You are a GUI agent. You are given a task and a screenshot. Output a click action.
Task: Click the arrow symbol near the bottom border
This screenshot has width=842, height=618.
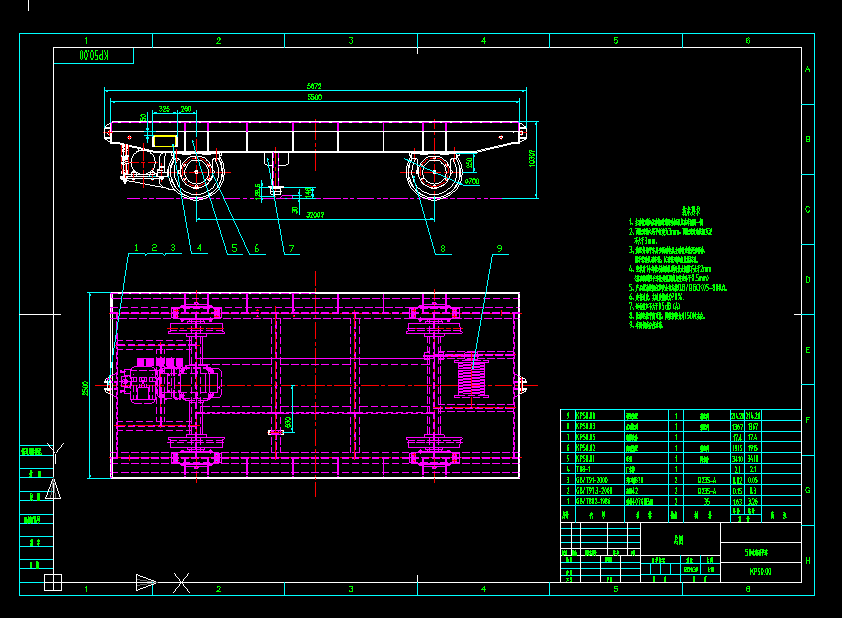(146, 582)
